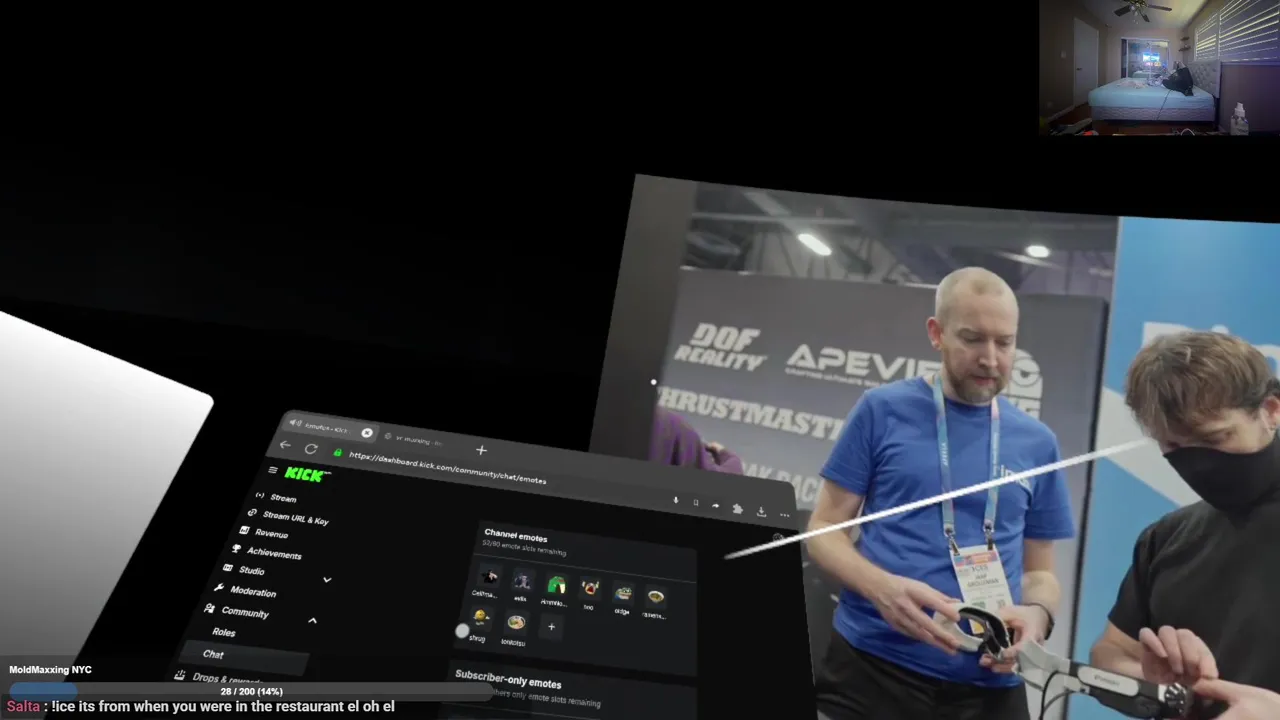Click the Salta chat message at bottom

201,707
